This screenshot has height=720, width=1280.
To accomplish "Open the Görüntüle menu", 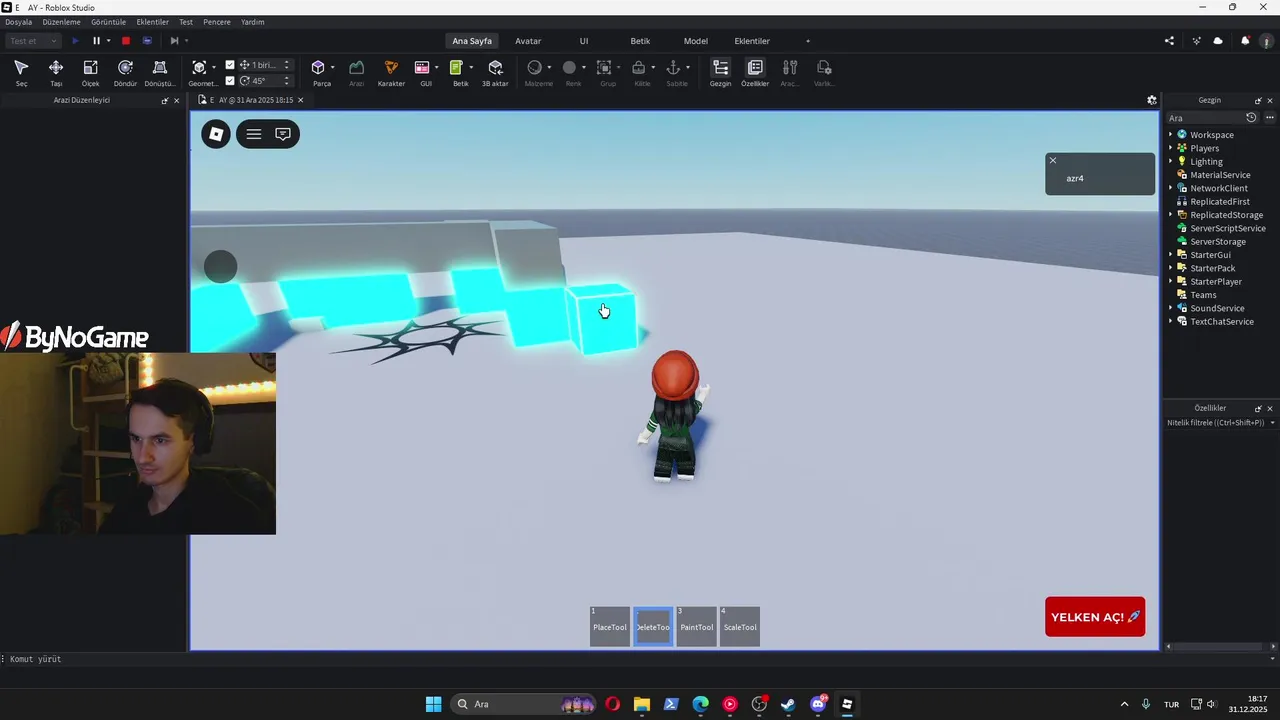I will coord(108,22).
